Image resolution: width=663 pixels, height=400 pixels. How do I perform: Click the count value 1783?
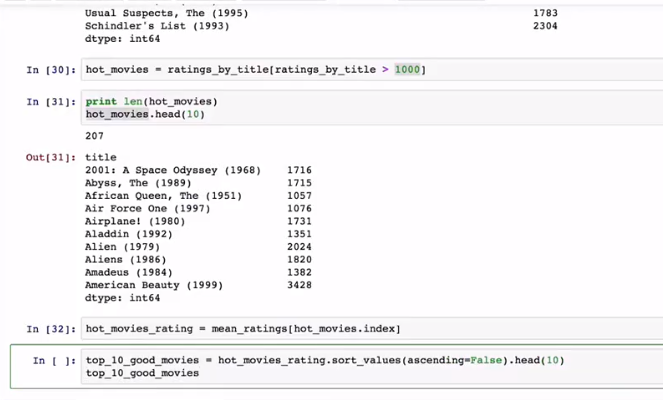point(545,13)
